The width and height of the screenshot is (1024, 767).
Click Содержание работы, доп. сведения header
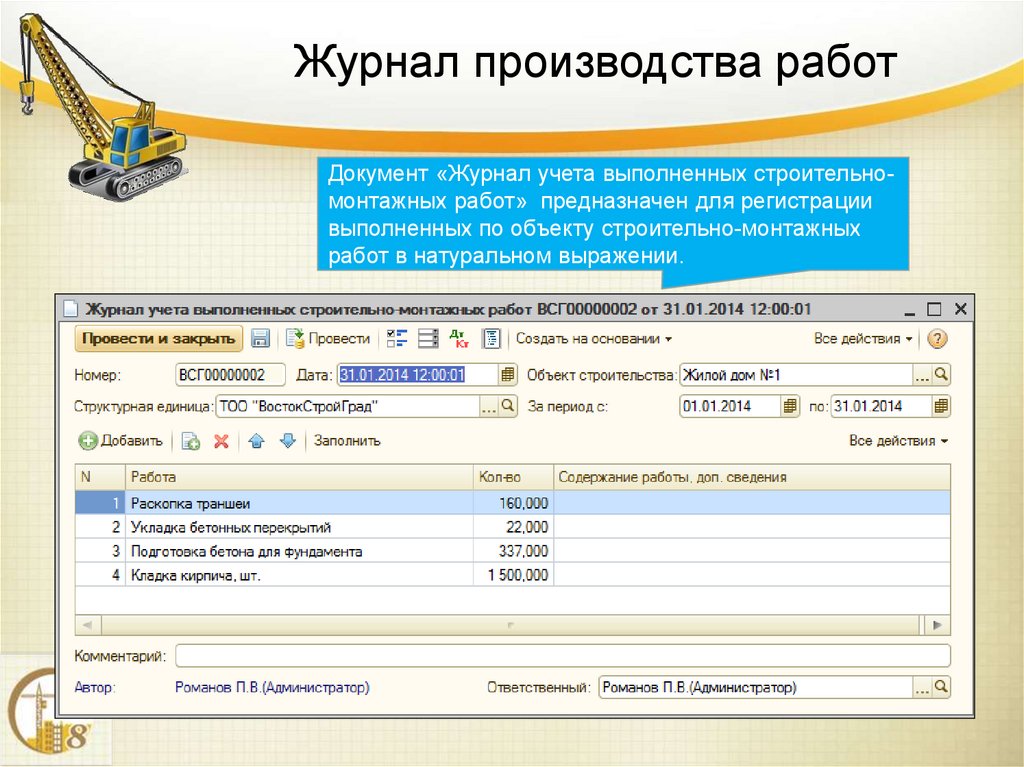click(x=752, y=477)
